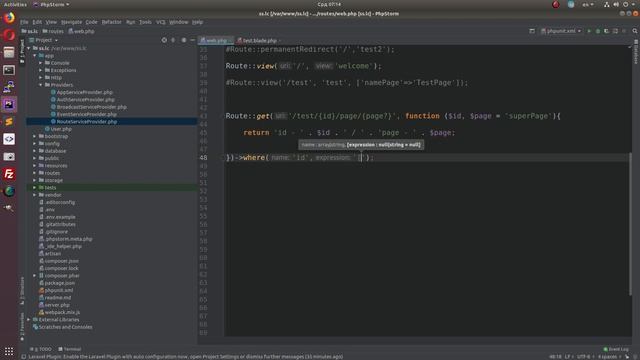
Task: Expand the bootstrap folder
Action: click(x=35, y=136)
